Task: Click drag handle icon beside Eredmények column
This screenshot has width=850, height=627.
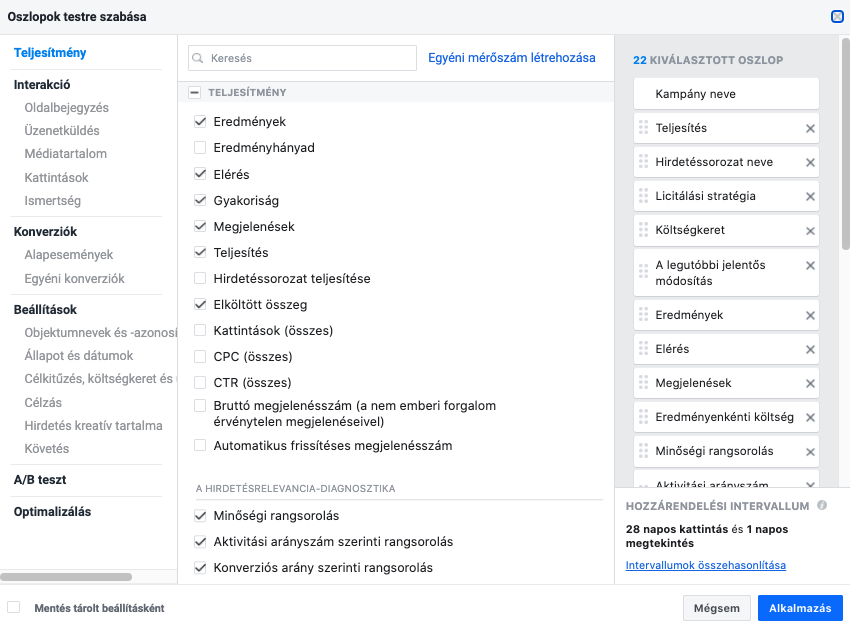Action: tap(643, 314)
